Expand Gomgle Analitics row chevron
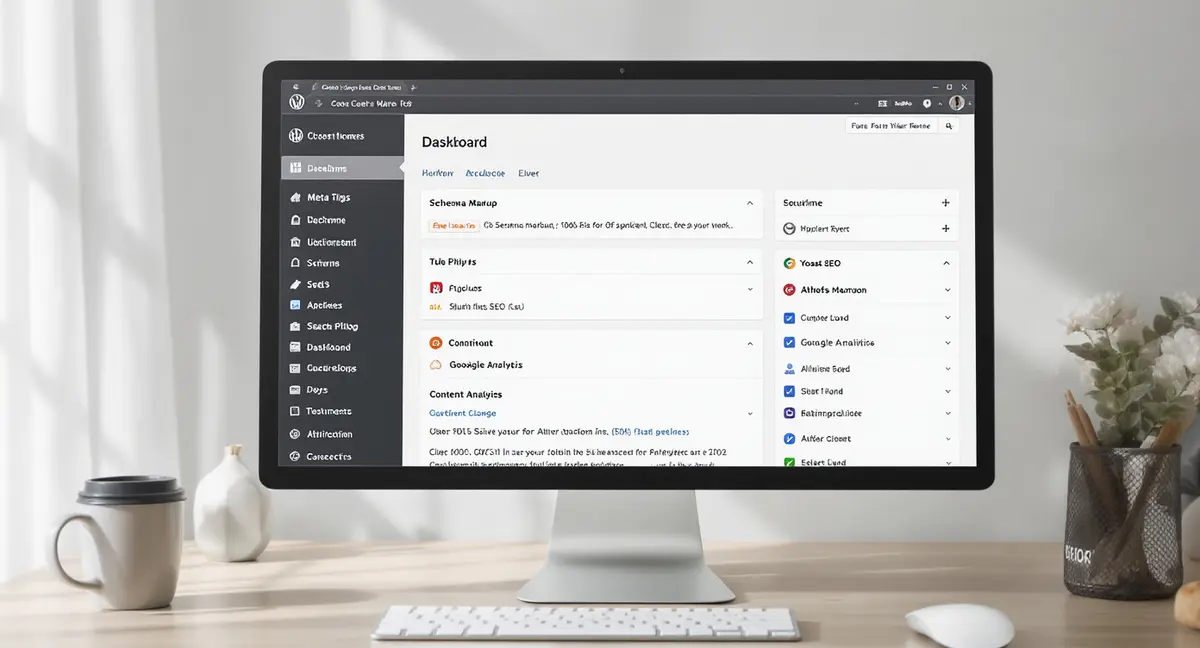The height and width of the screenshot is (648, 1200). (947, 343)
